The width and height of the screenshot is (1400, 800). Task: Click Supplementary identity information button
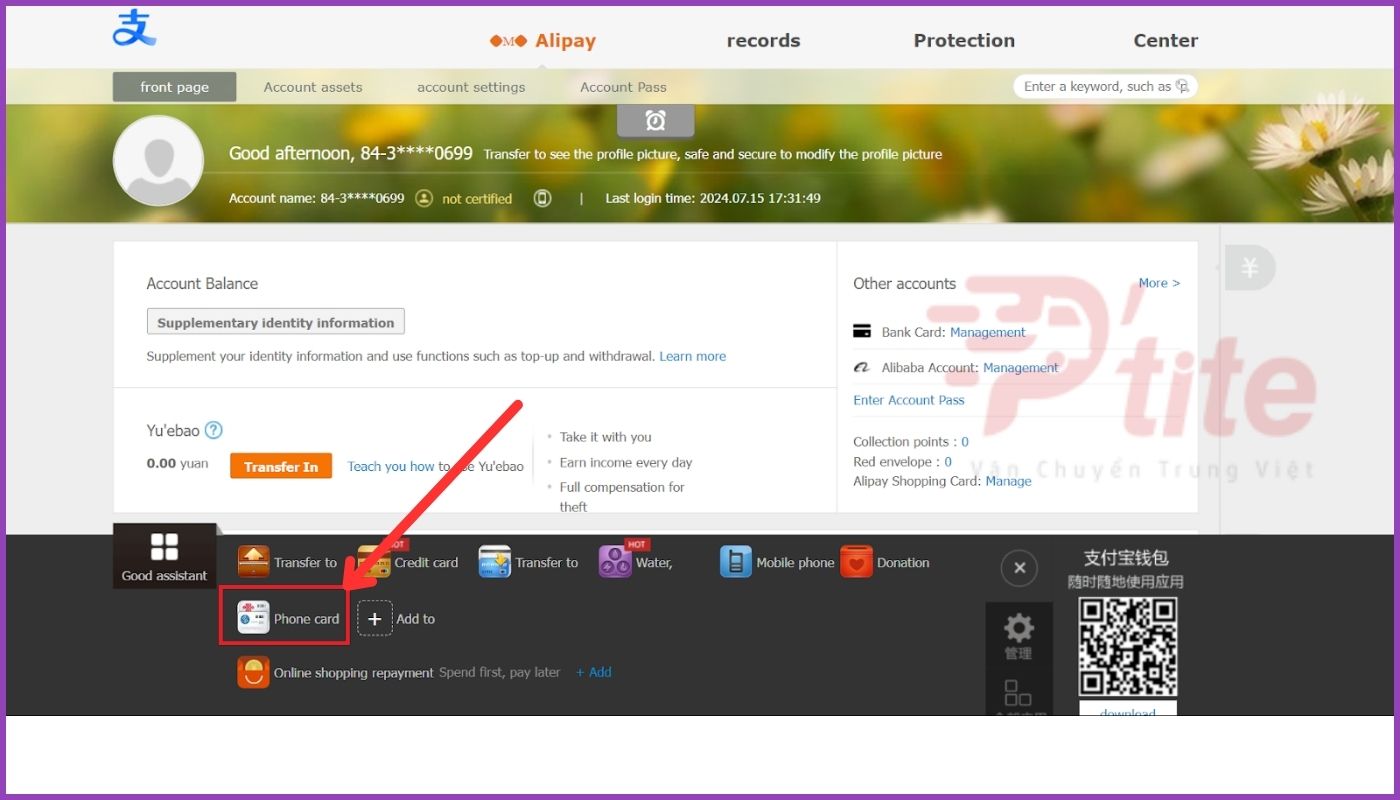click(x=276, y=322)
